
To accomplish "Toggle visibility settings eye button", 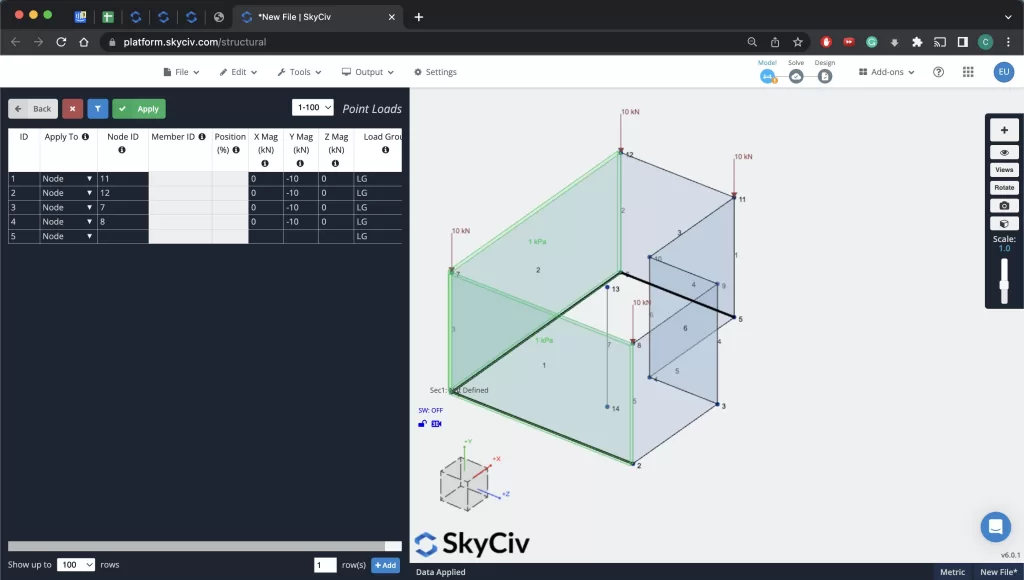I will pos(1004,152).
